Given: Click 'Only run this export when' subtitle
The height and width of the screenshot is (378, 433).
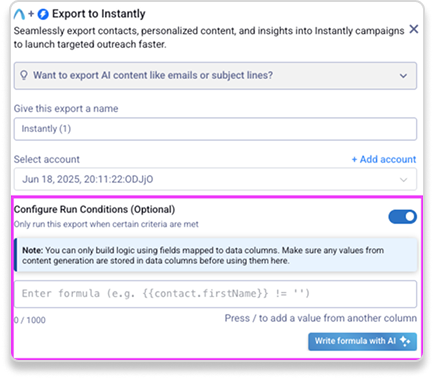Looking at the screenshot, I should coord(106,224).
